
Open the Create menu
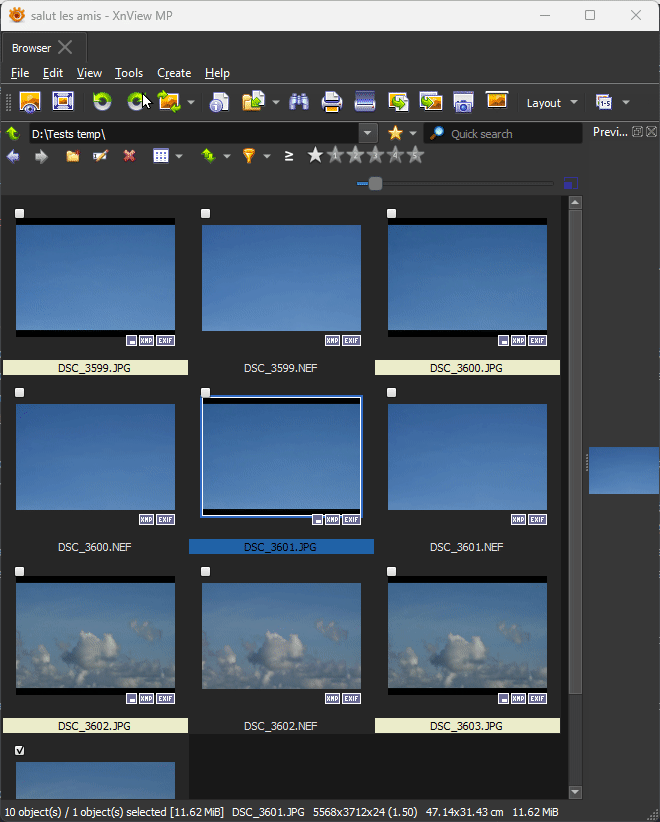point(174,73)
